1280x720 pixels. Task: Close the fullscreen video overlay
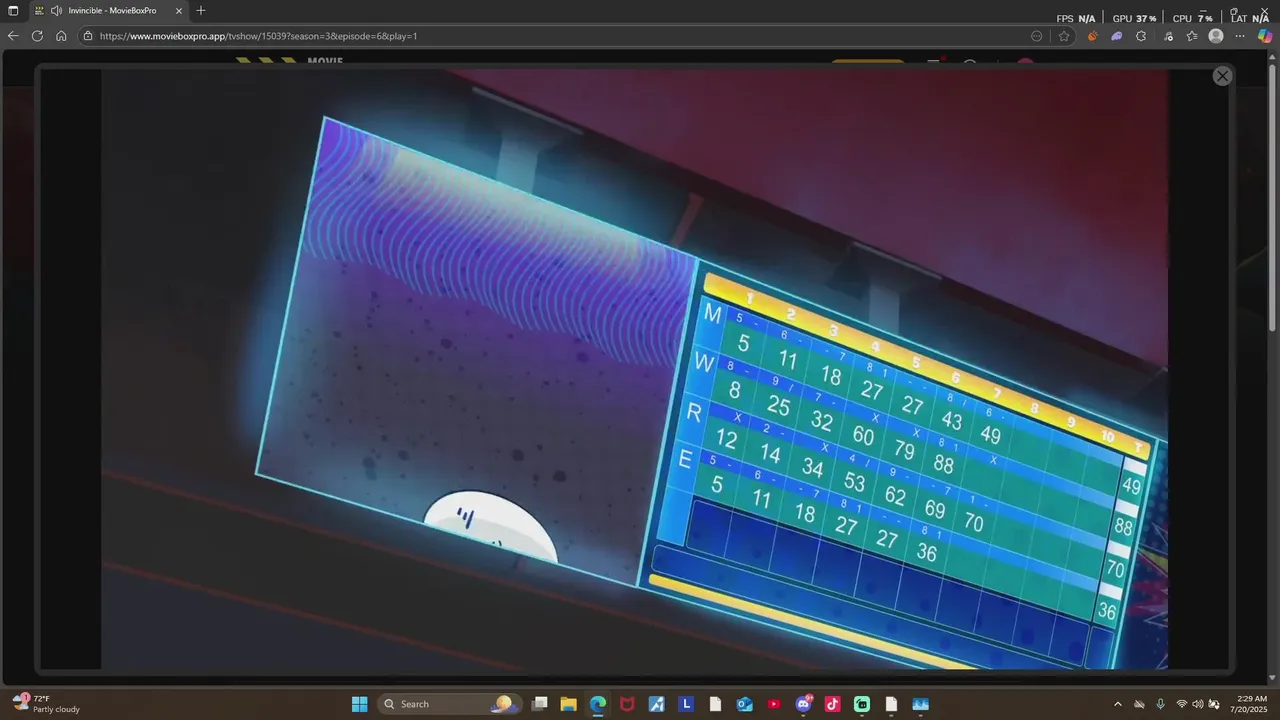coord(1222,76)
